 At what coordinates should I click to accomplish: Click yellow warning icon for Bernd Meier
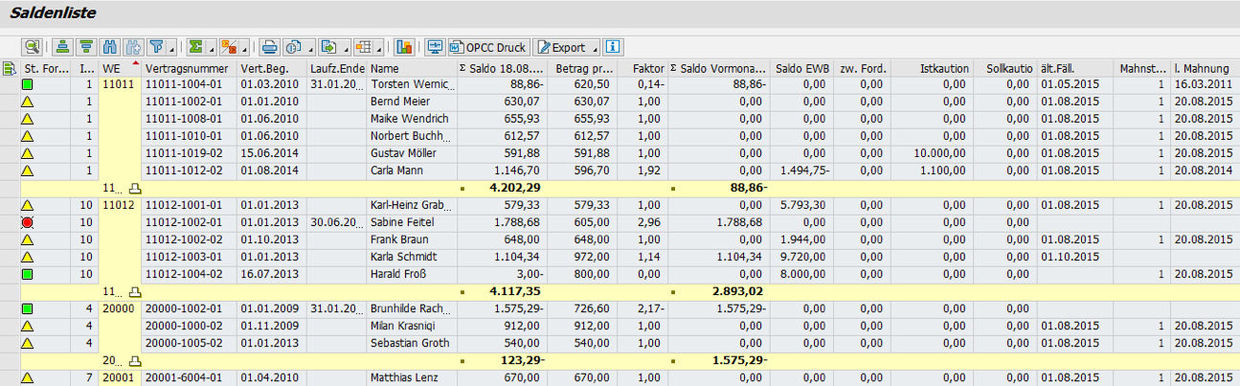point(28,102)
